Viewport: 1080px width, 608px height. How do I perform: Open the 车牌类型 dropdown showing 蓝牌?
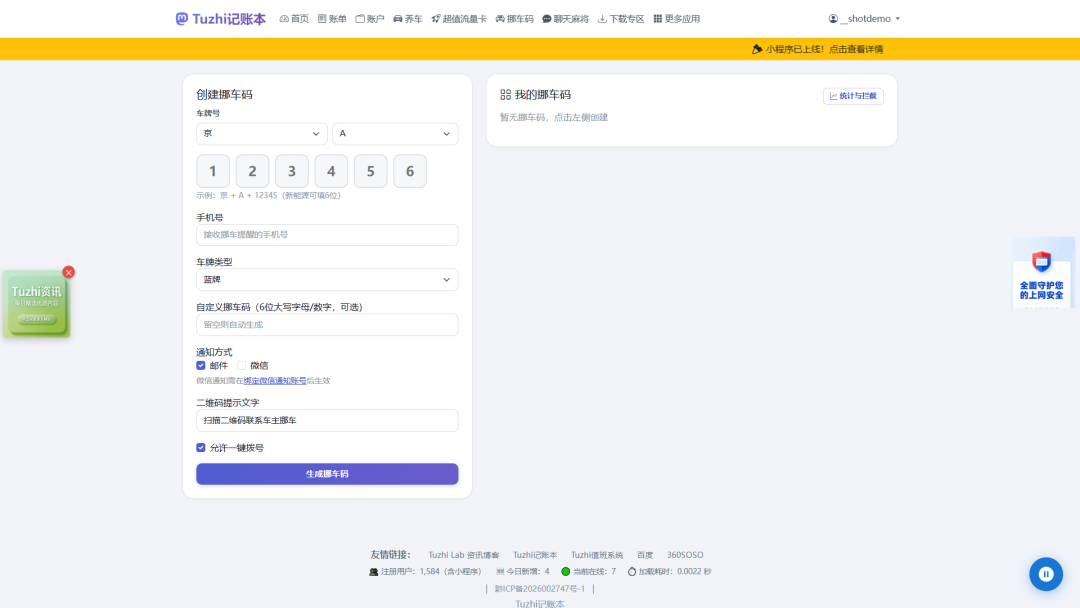click(327, 280)
